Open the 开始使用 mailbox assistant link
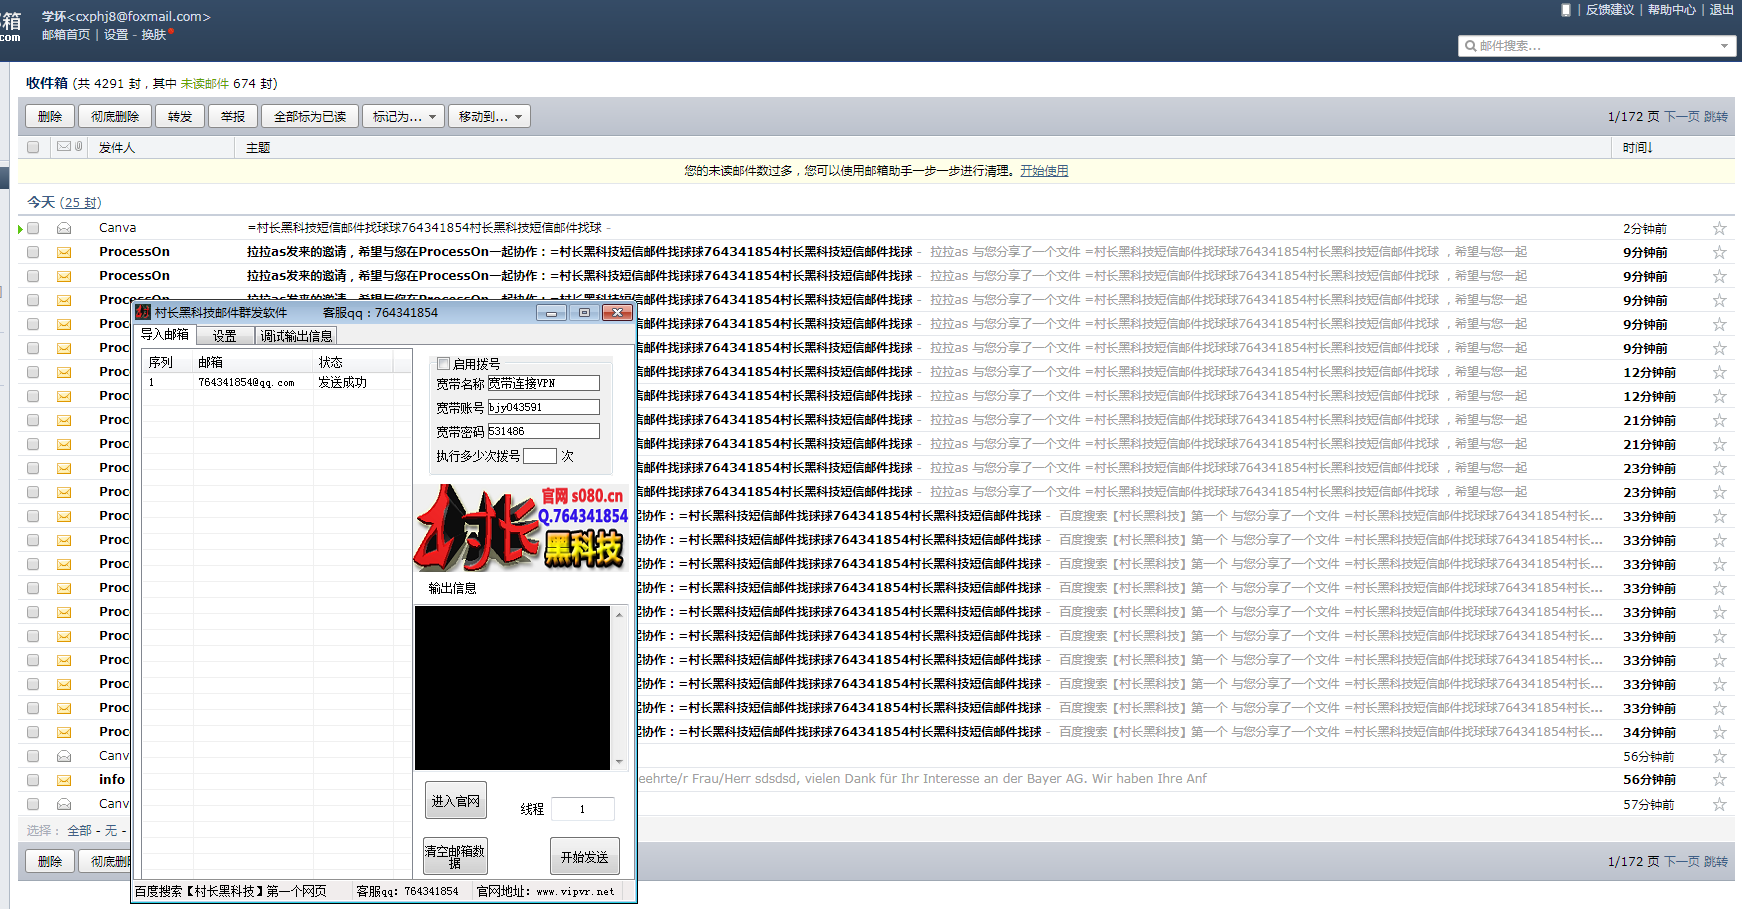This screenshot has height=909, width=1742. pyautogui.click(x=1044, y=171)
